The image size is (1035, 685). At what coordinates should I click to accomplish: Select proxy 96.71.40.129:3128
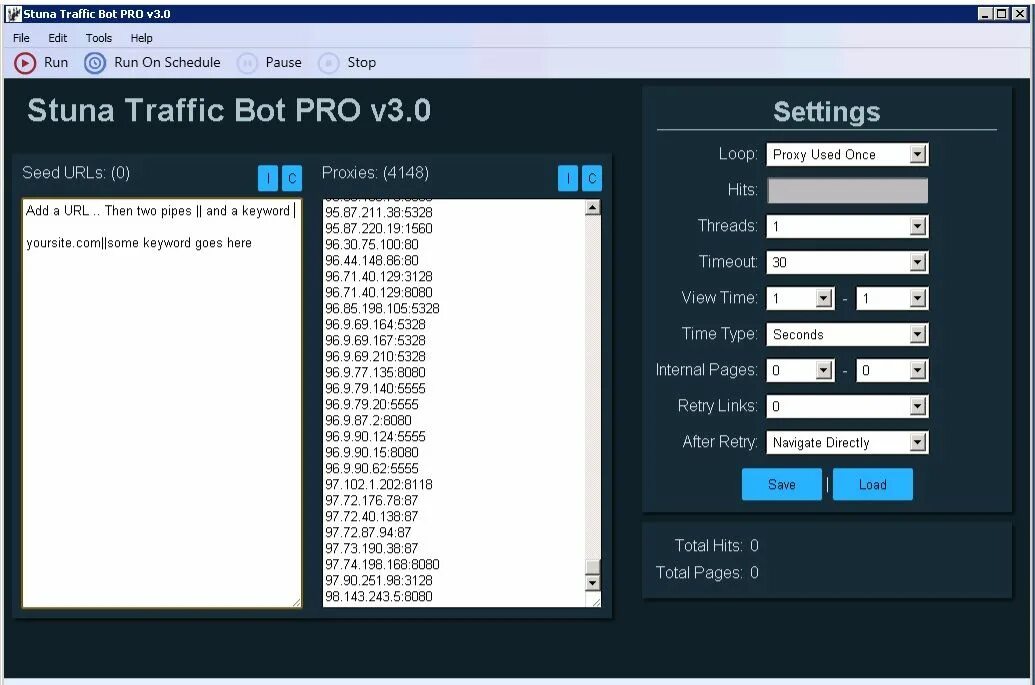379,277
